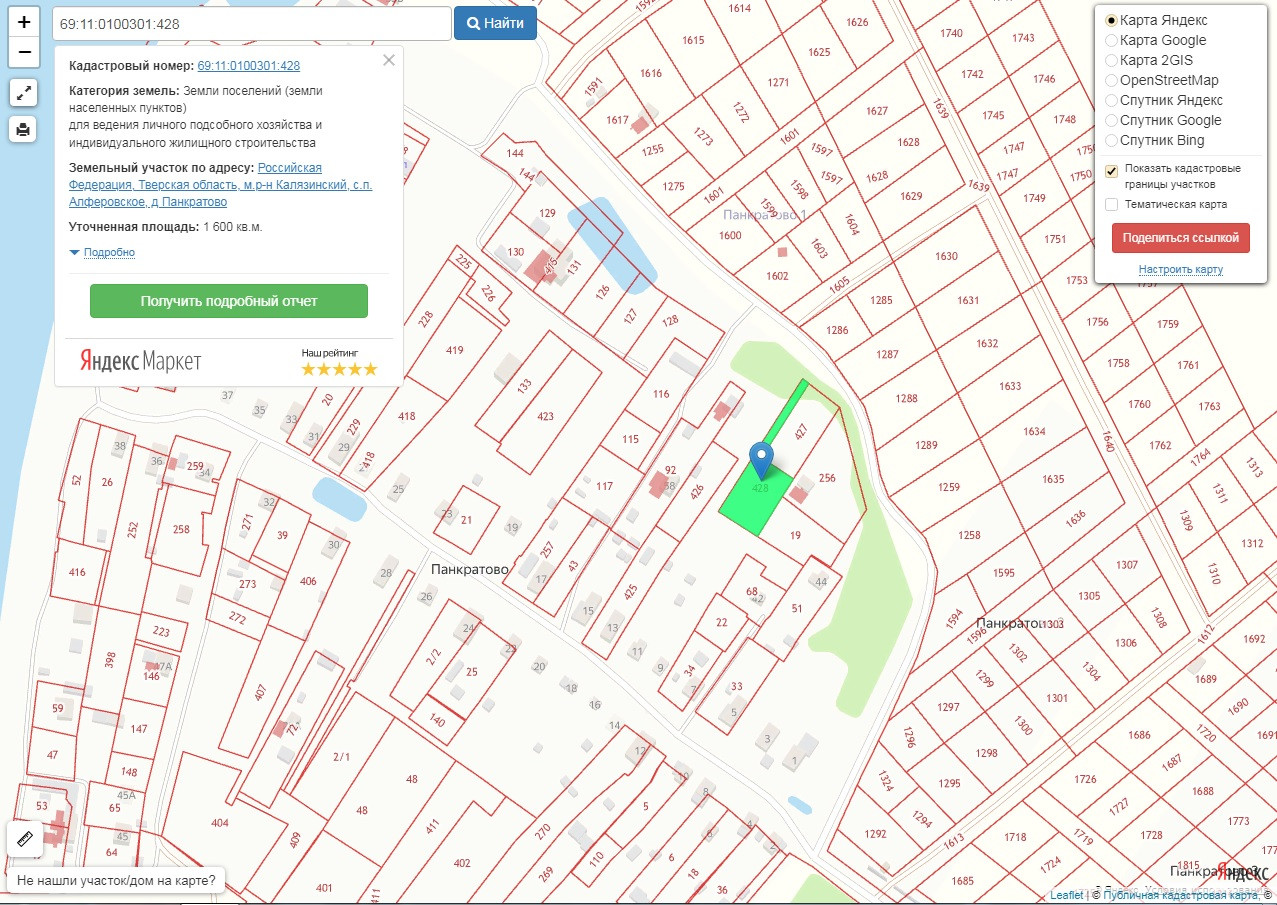
Task: Toggle fullscreen map view icon
Action: [x=24, y=93]
